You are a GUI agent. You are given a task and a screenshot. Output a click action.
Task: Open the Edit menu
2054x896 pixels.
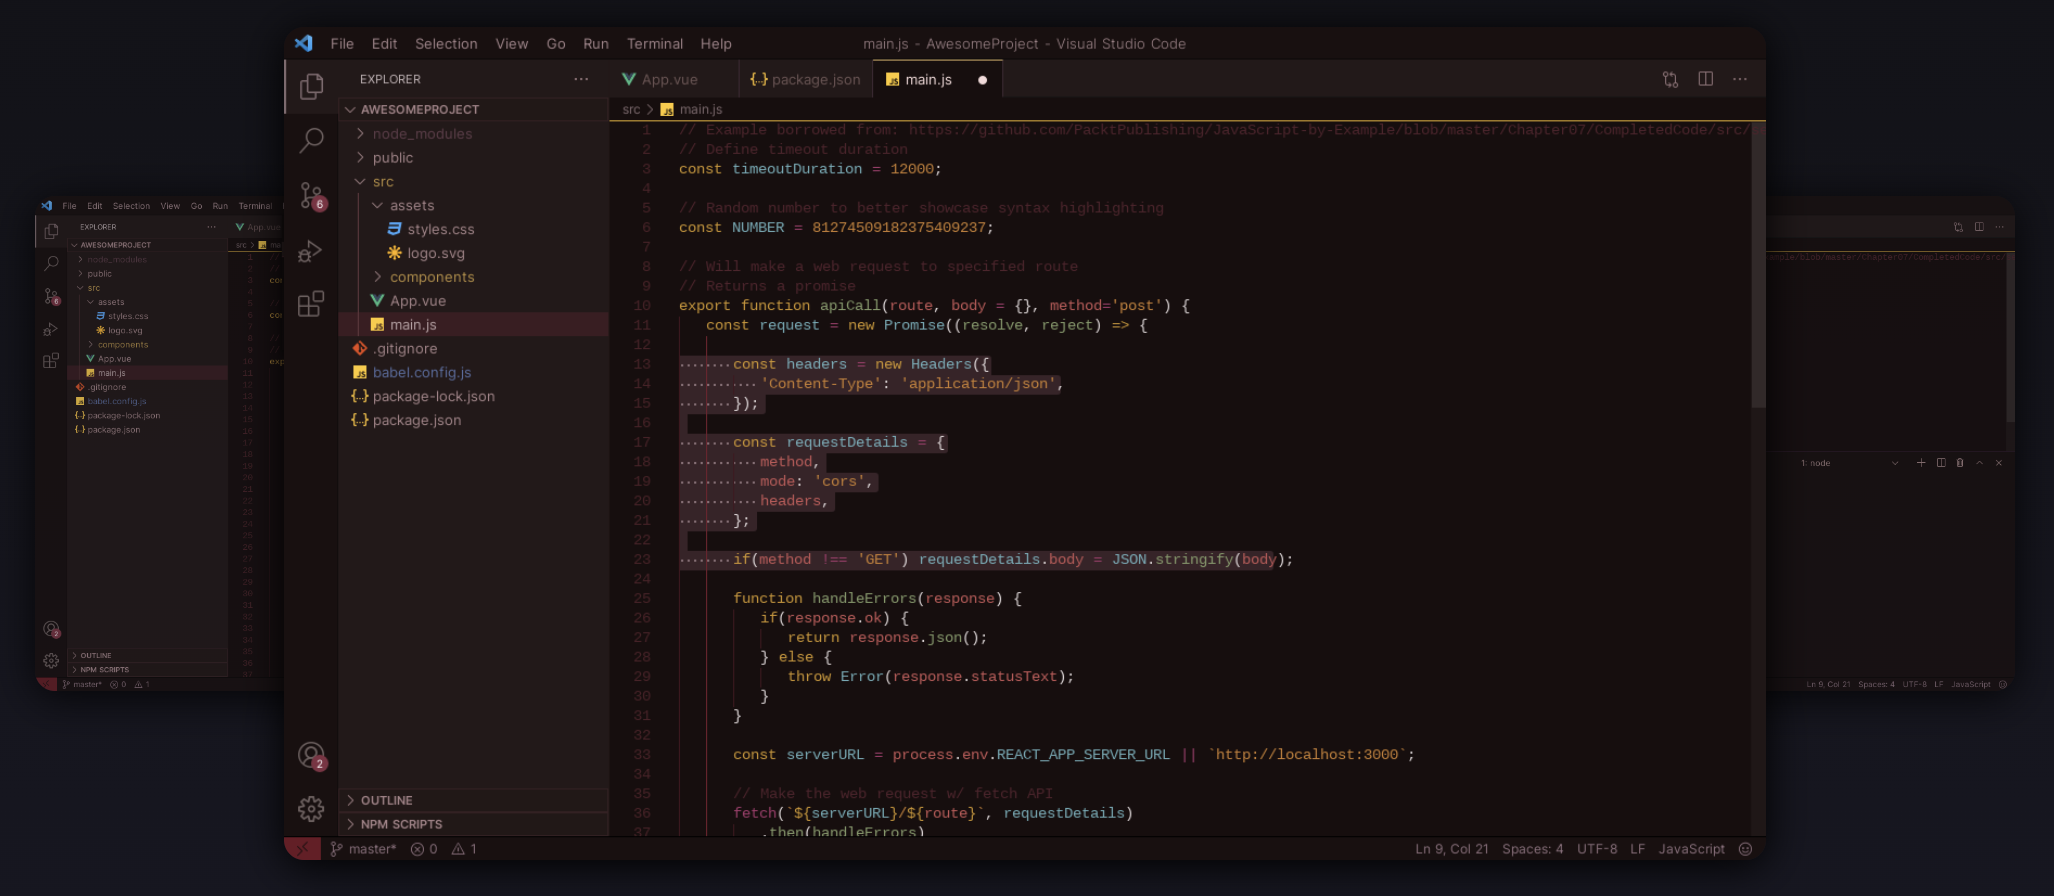[x=384, y=44]
